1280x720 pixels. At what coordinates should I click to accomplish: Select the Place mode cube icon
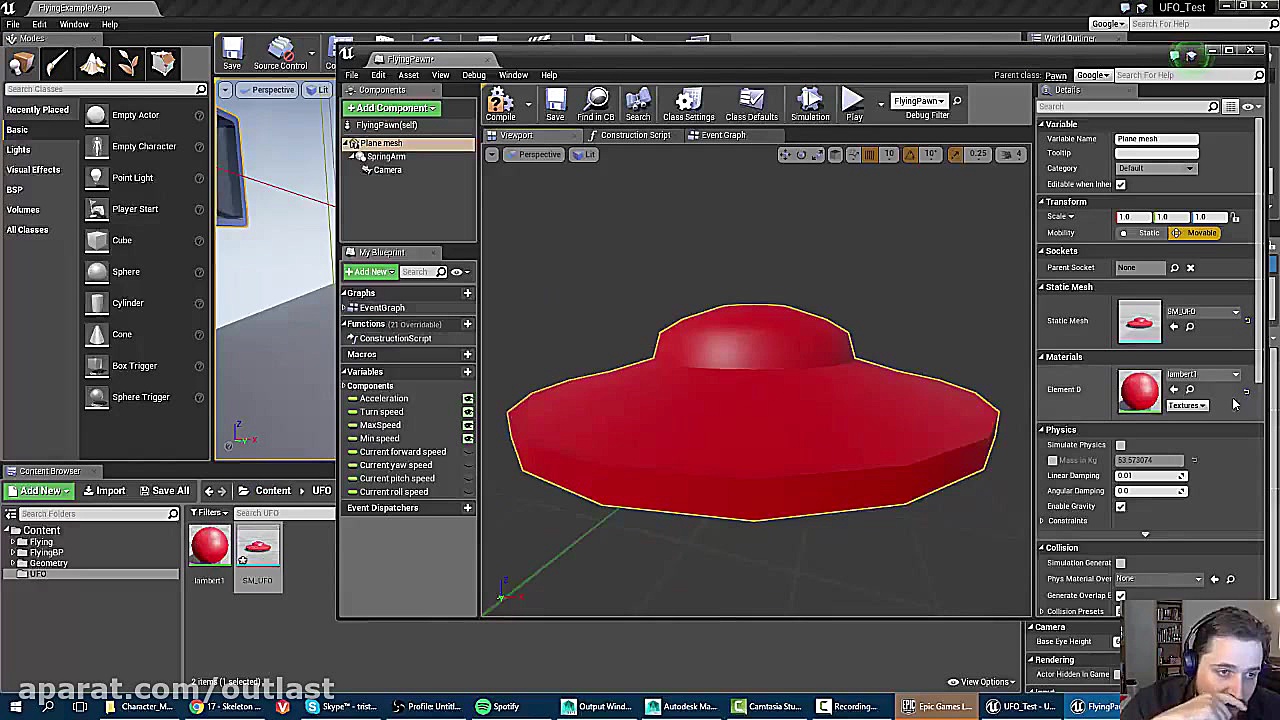pyautogui.click(x=22, y=64)
